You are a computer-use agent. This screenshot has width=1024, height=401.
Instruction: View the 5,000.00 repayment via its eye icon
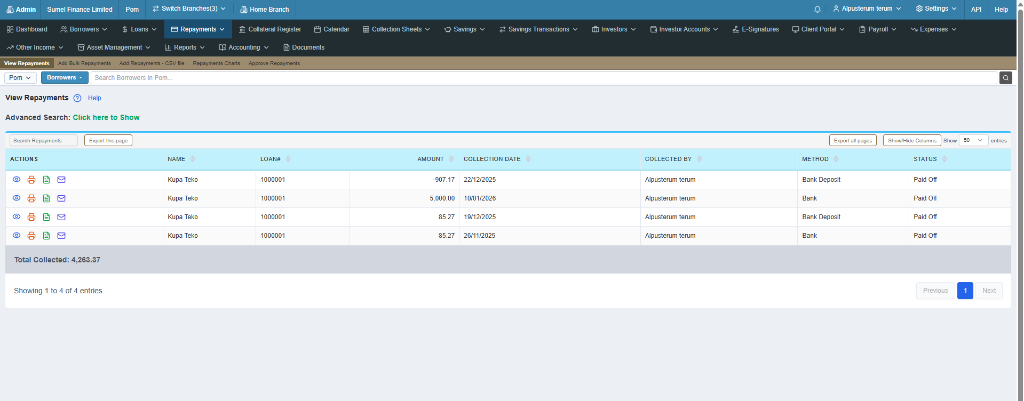(17, 198)
